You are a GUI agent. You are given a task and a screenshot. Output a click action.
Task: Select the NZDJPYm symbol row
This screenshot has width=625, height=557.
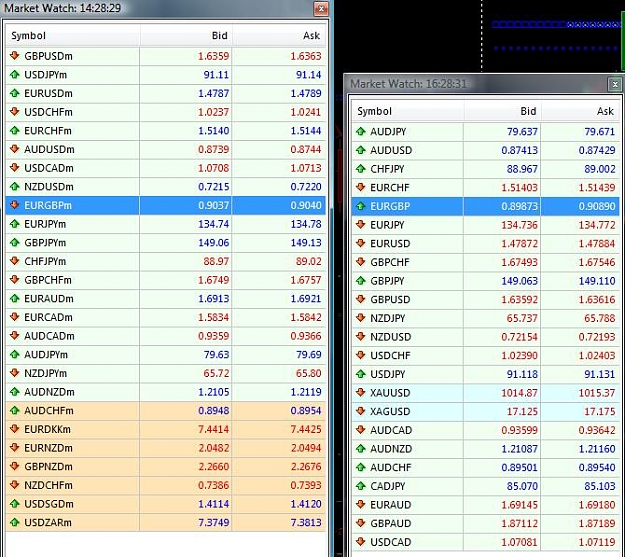[166, 373]
